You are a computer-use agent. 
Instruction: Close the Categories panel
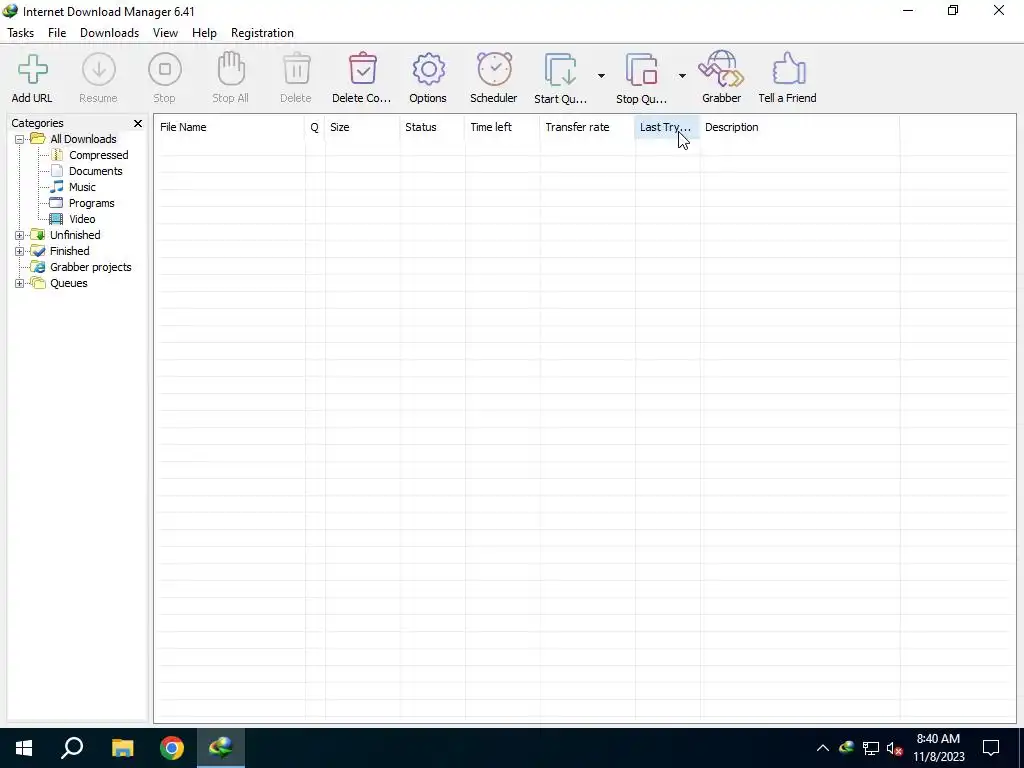tap(138, 123)
